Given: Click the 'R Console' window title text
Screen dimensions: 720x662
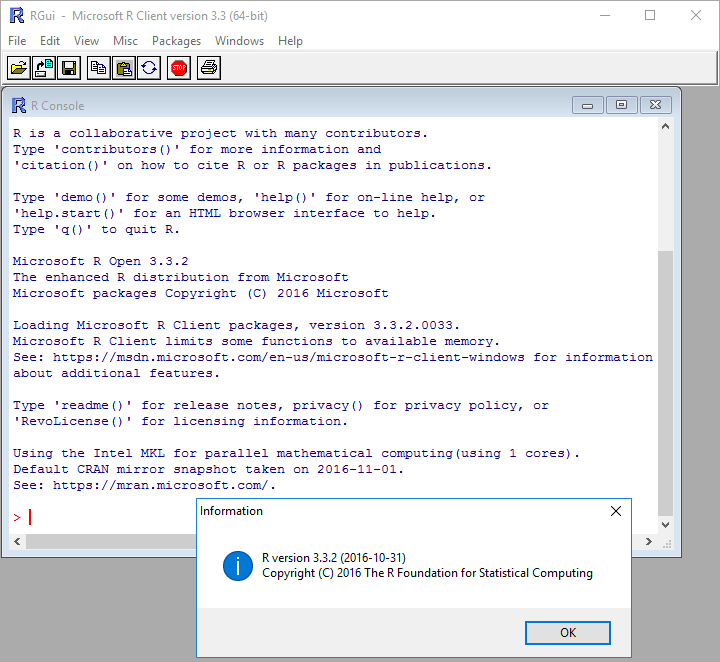Looking at the screenshot, I should click(x=57, y=106).
